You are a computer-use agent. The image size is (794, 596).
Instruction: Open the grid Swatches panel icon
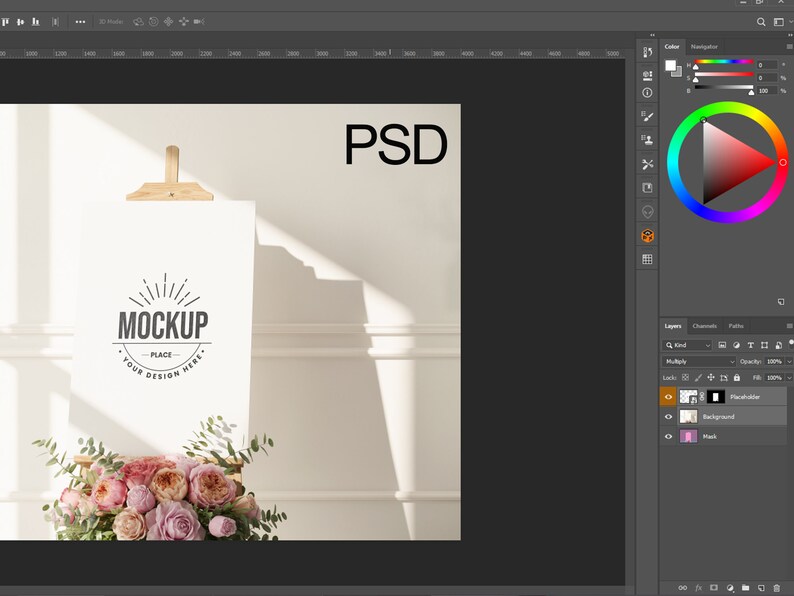click(647, 259)
